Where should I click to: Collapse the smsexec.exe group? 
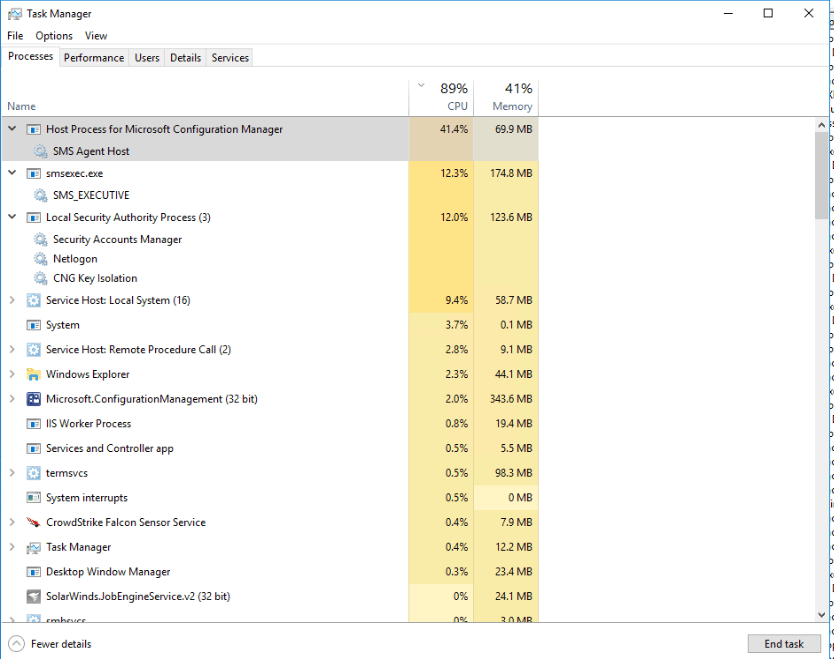pos(12,173)
